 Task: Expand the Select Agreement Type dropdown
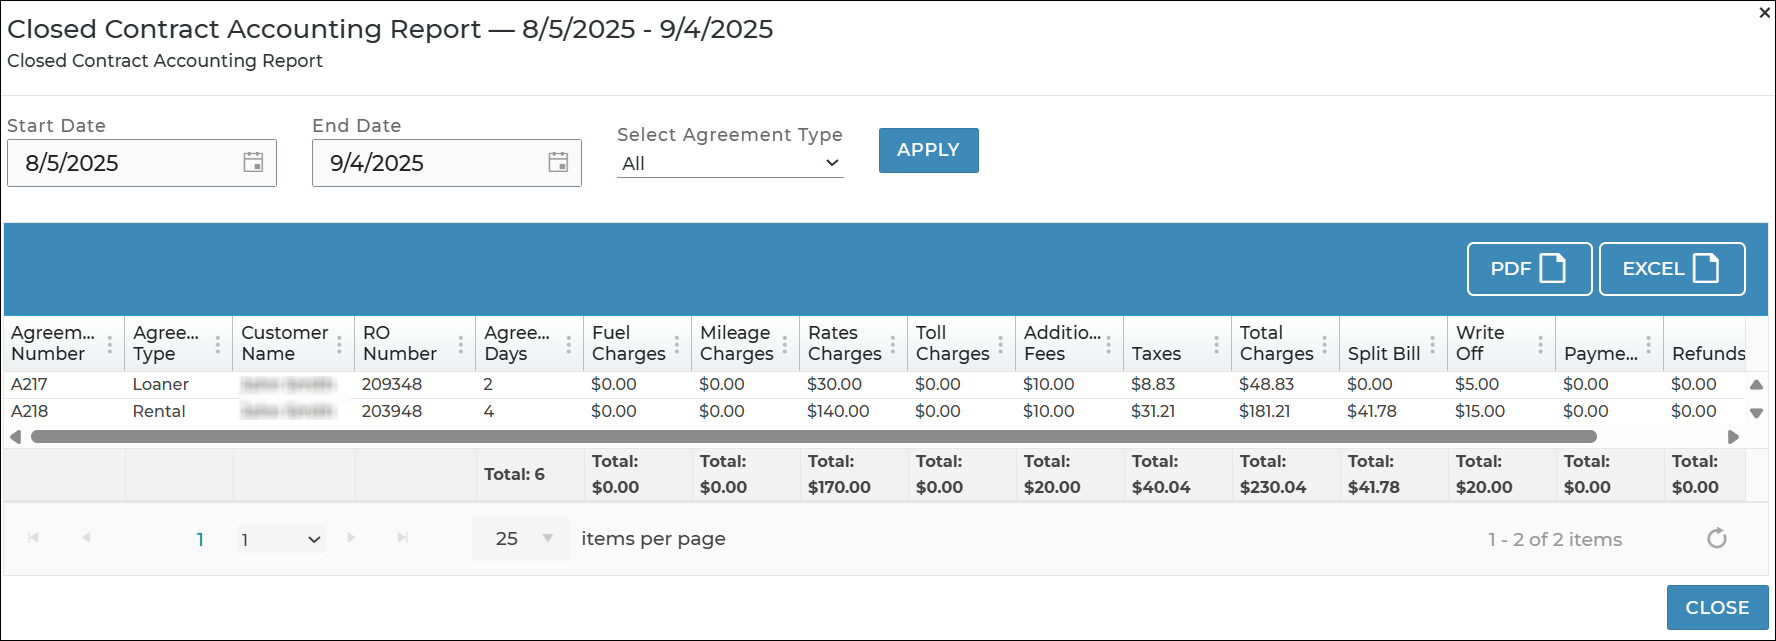730,163
